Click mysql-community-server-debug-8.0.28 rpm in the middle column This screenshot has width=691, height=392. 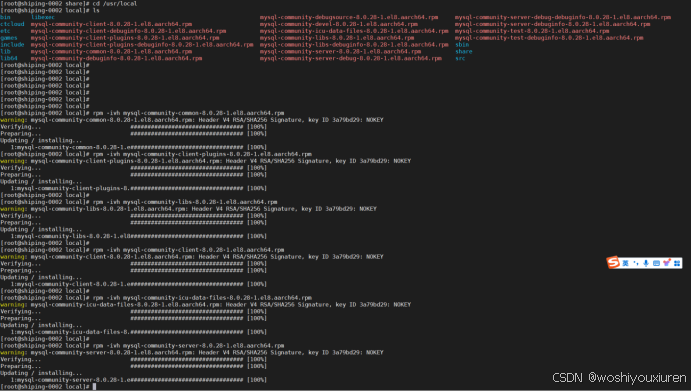point(350,58)
